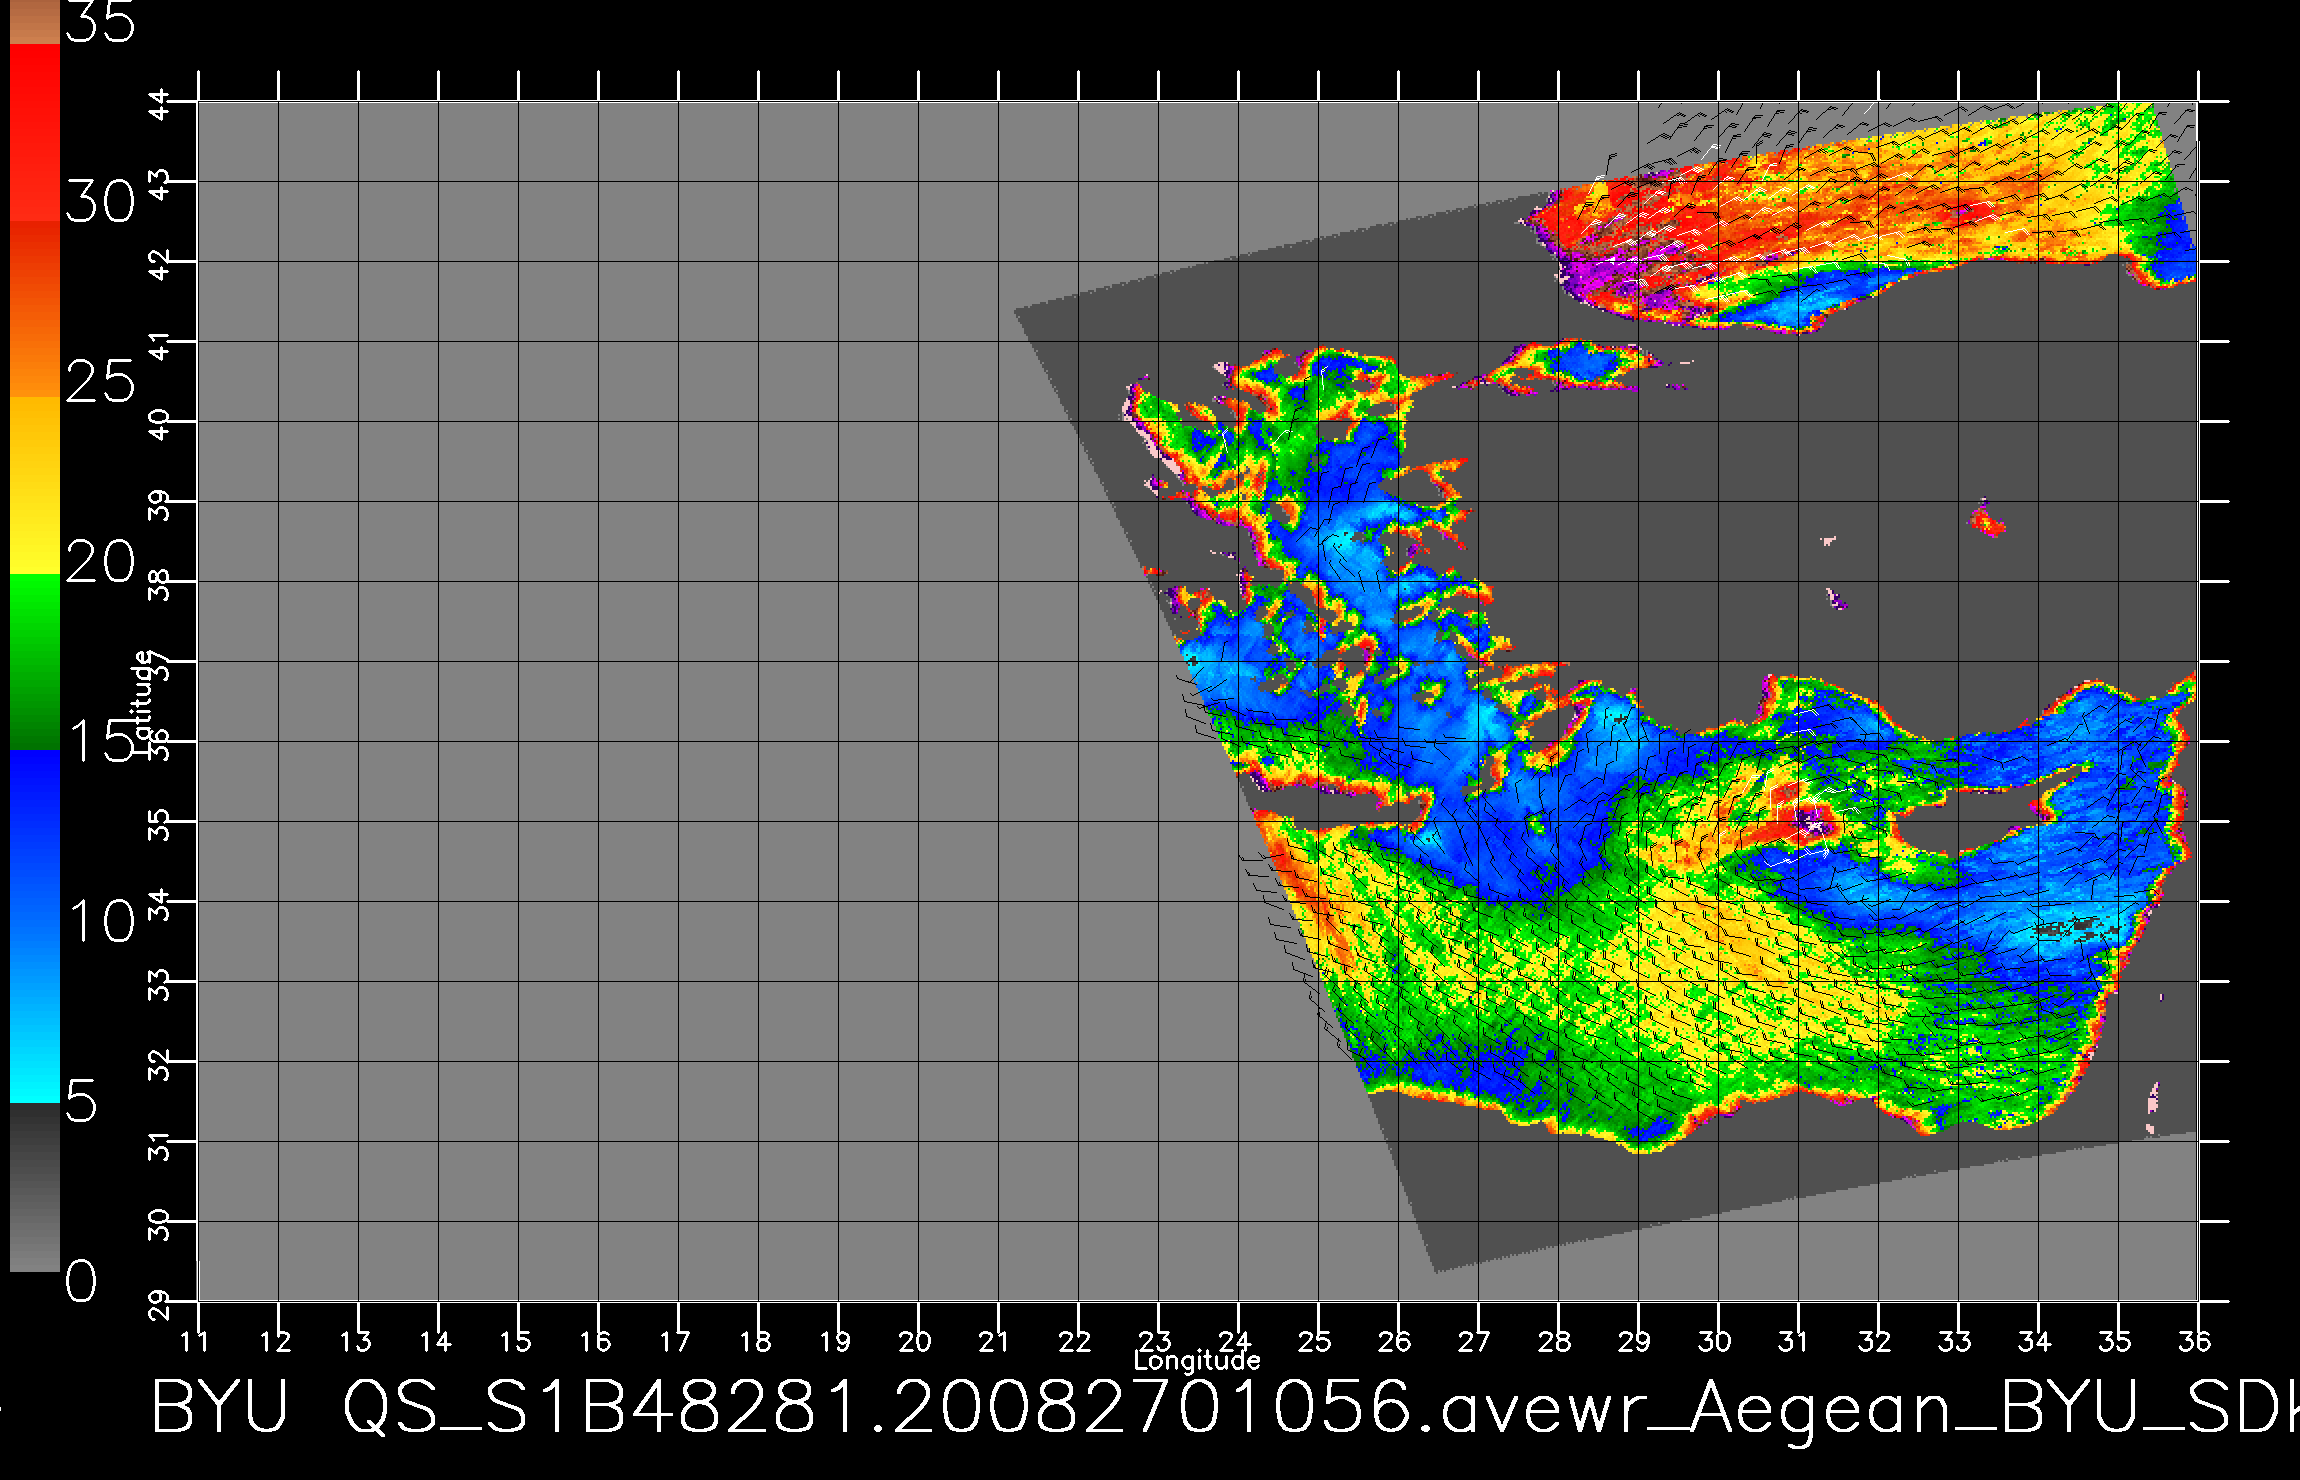Image resolution: width=2300 pixels, height=1480 pixels.
Task: Click longitude tick label 14
Action: pyautogui.click(x=436, y=1341)
